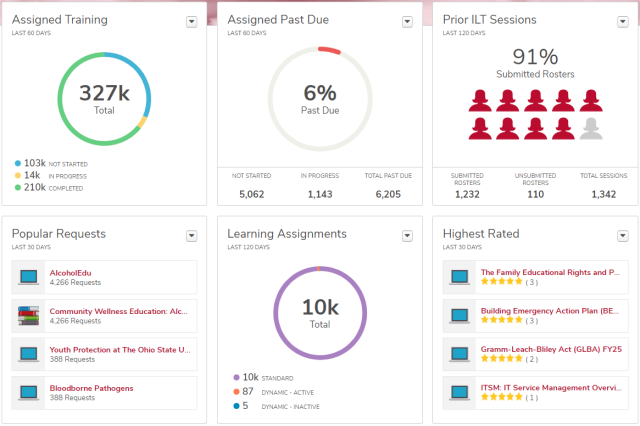This screenshot has height=426, width=640.
Task: Click the blue Dynamic - Inactive legend dot
Action: (236, 406)
